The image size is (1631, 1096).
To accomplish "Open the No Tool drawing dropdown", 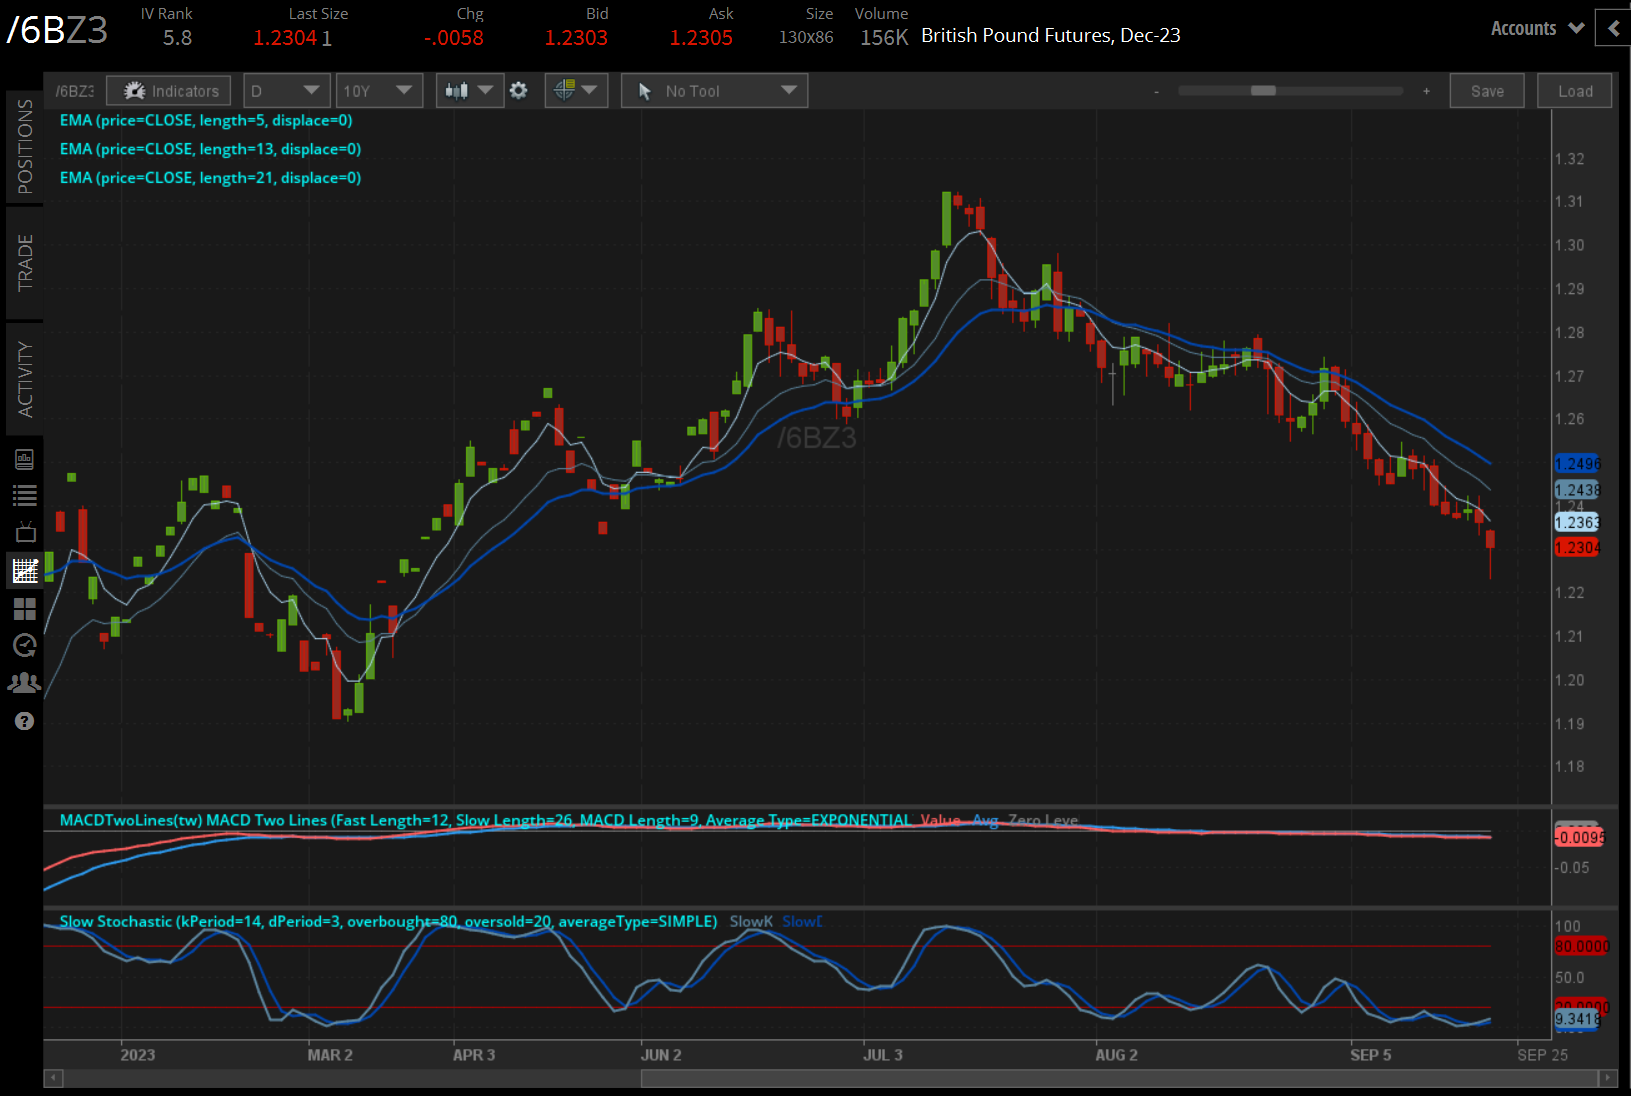I will [x=713, y=90].
